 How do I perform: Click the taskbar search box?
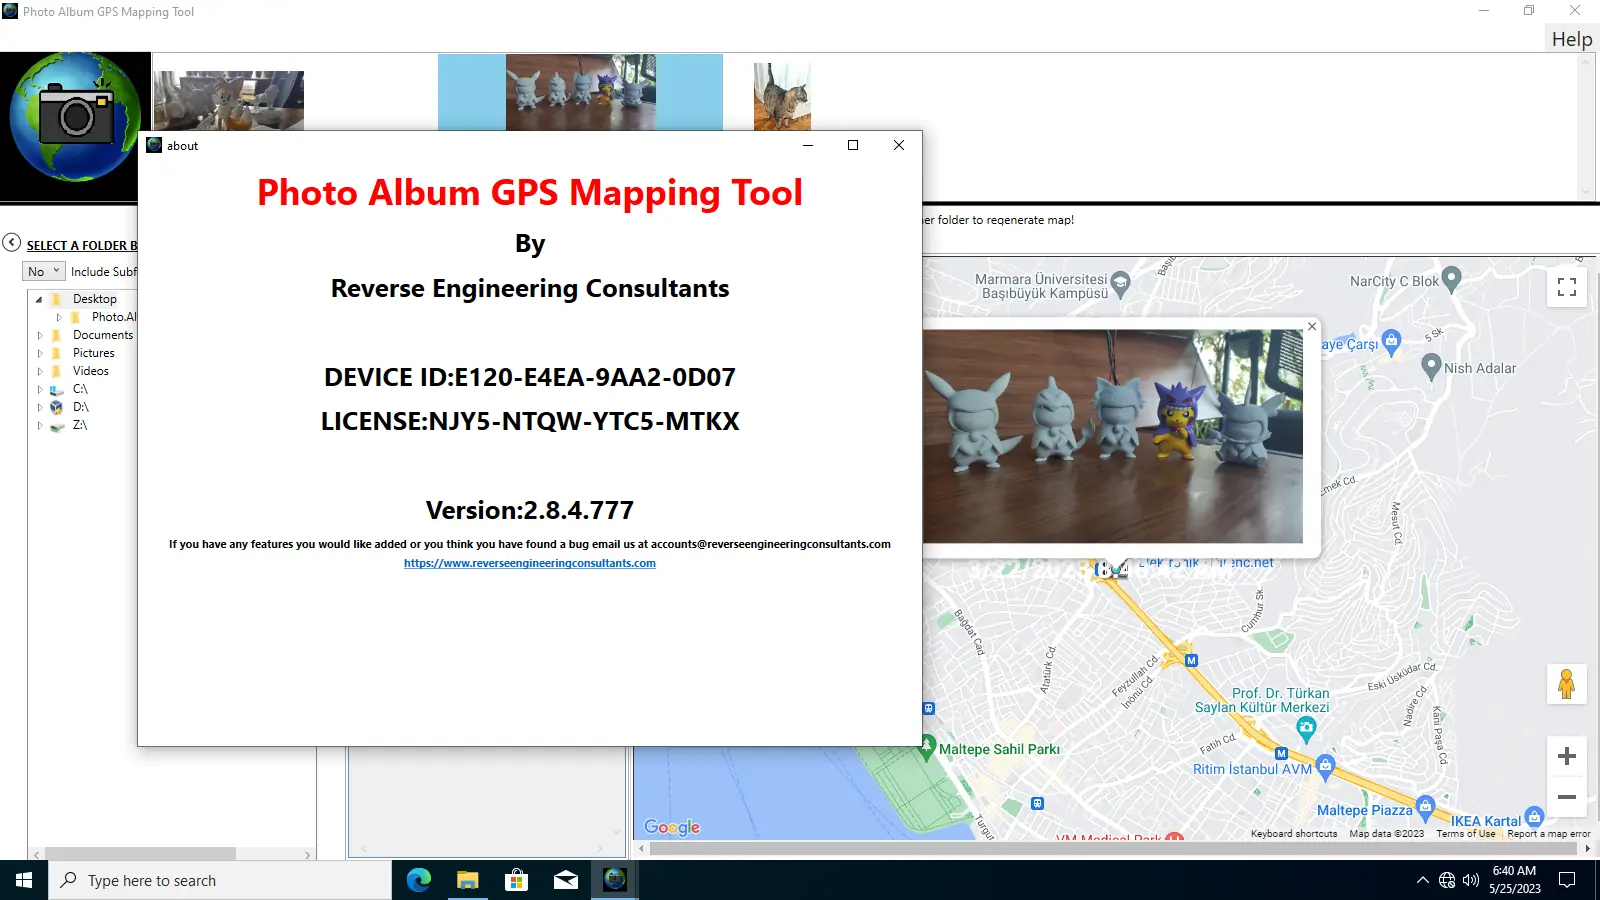click(220, 880)
